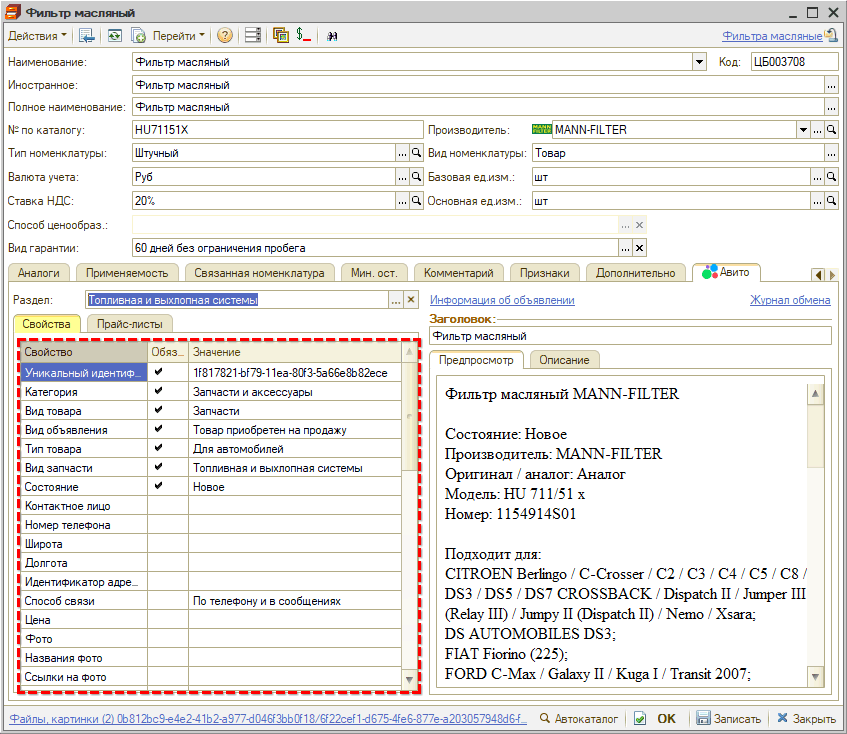Switch to the Применяемость tab
Screen dimensions: 847x734
click(127, 272)
